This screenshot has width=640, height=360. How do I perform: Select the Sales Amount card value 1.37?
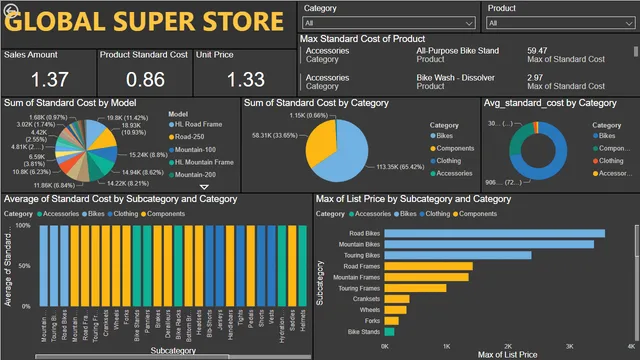pyautogui.click(x=50, y=79)
